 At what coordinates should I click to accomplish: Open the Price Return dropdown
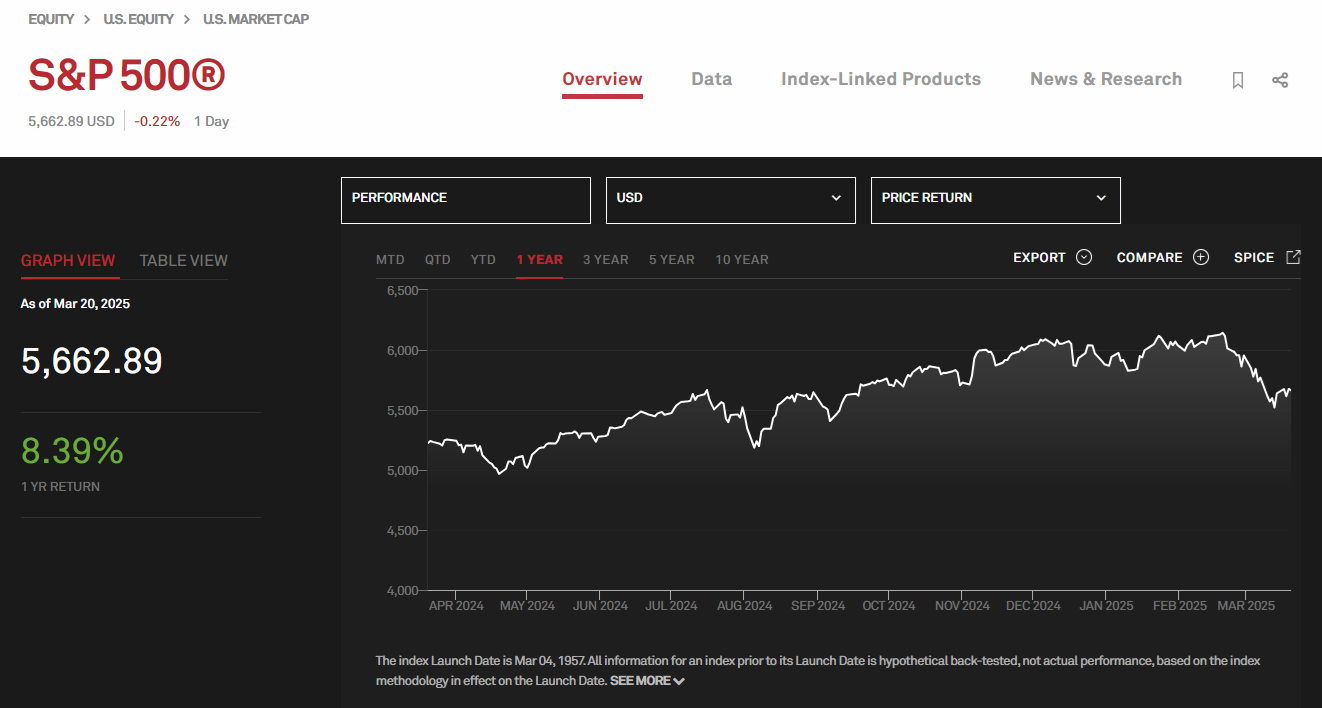[996, 200]
